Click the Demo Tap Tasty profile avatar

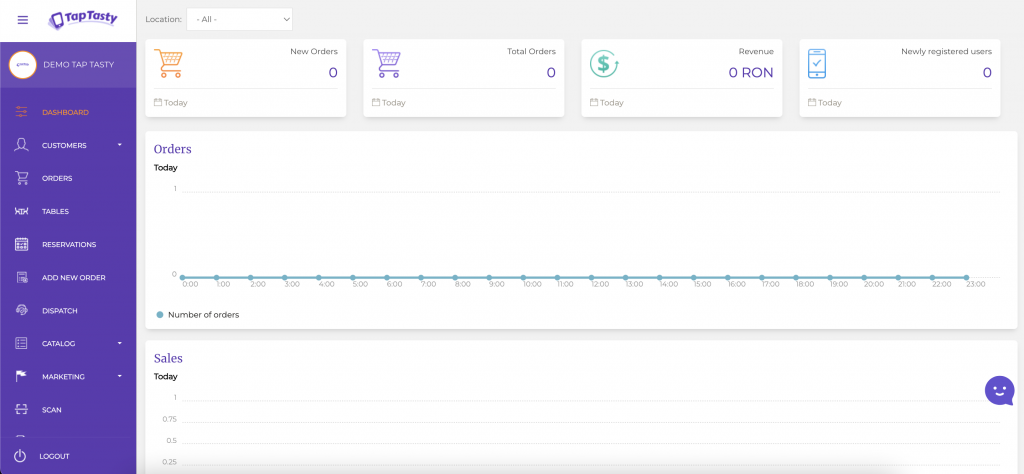pos(22,64)
